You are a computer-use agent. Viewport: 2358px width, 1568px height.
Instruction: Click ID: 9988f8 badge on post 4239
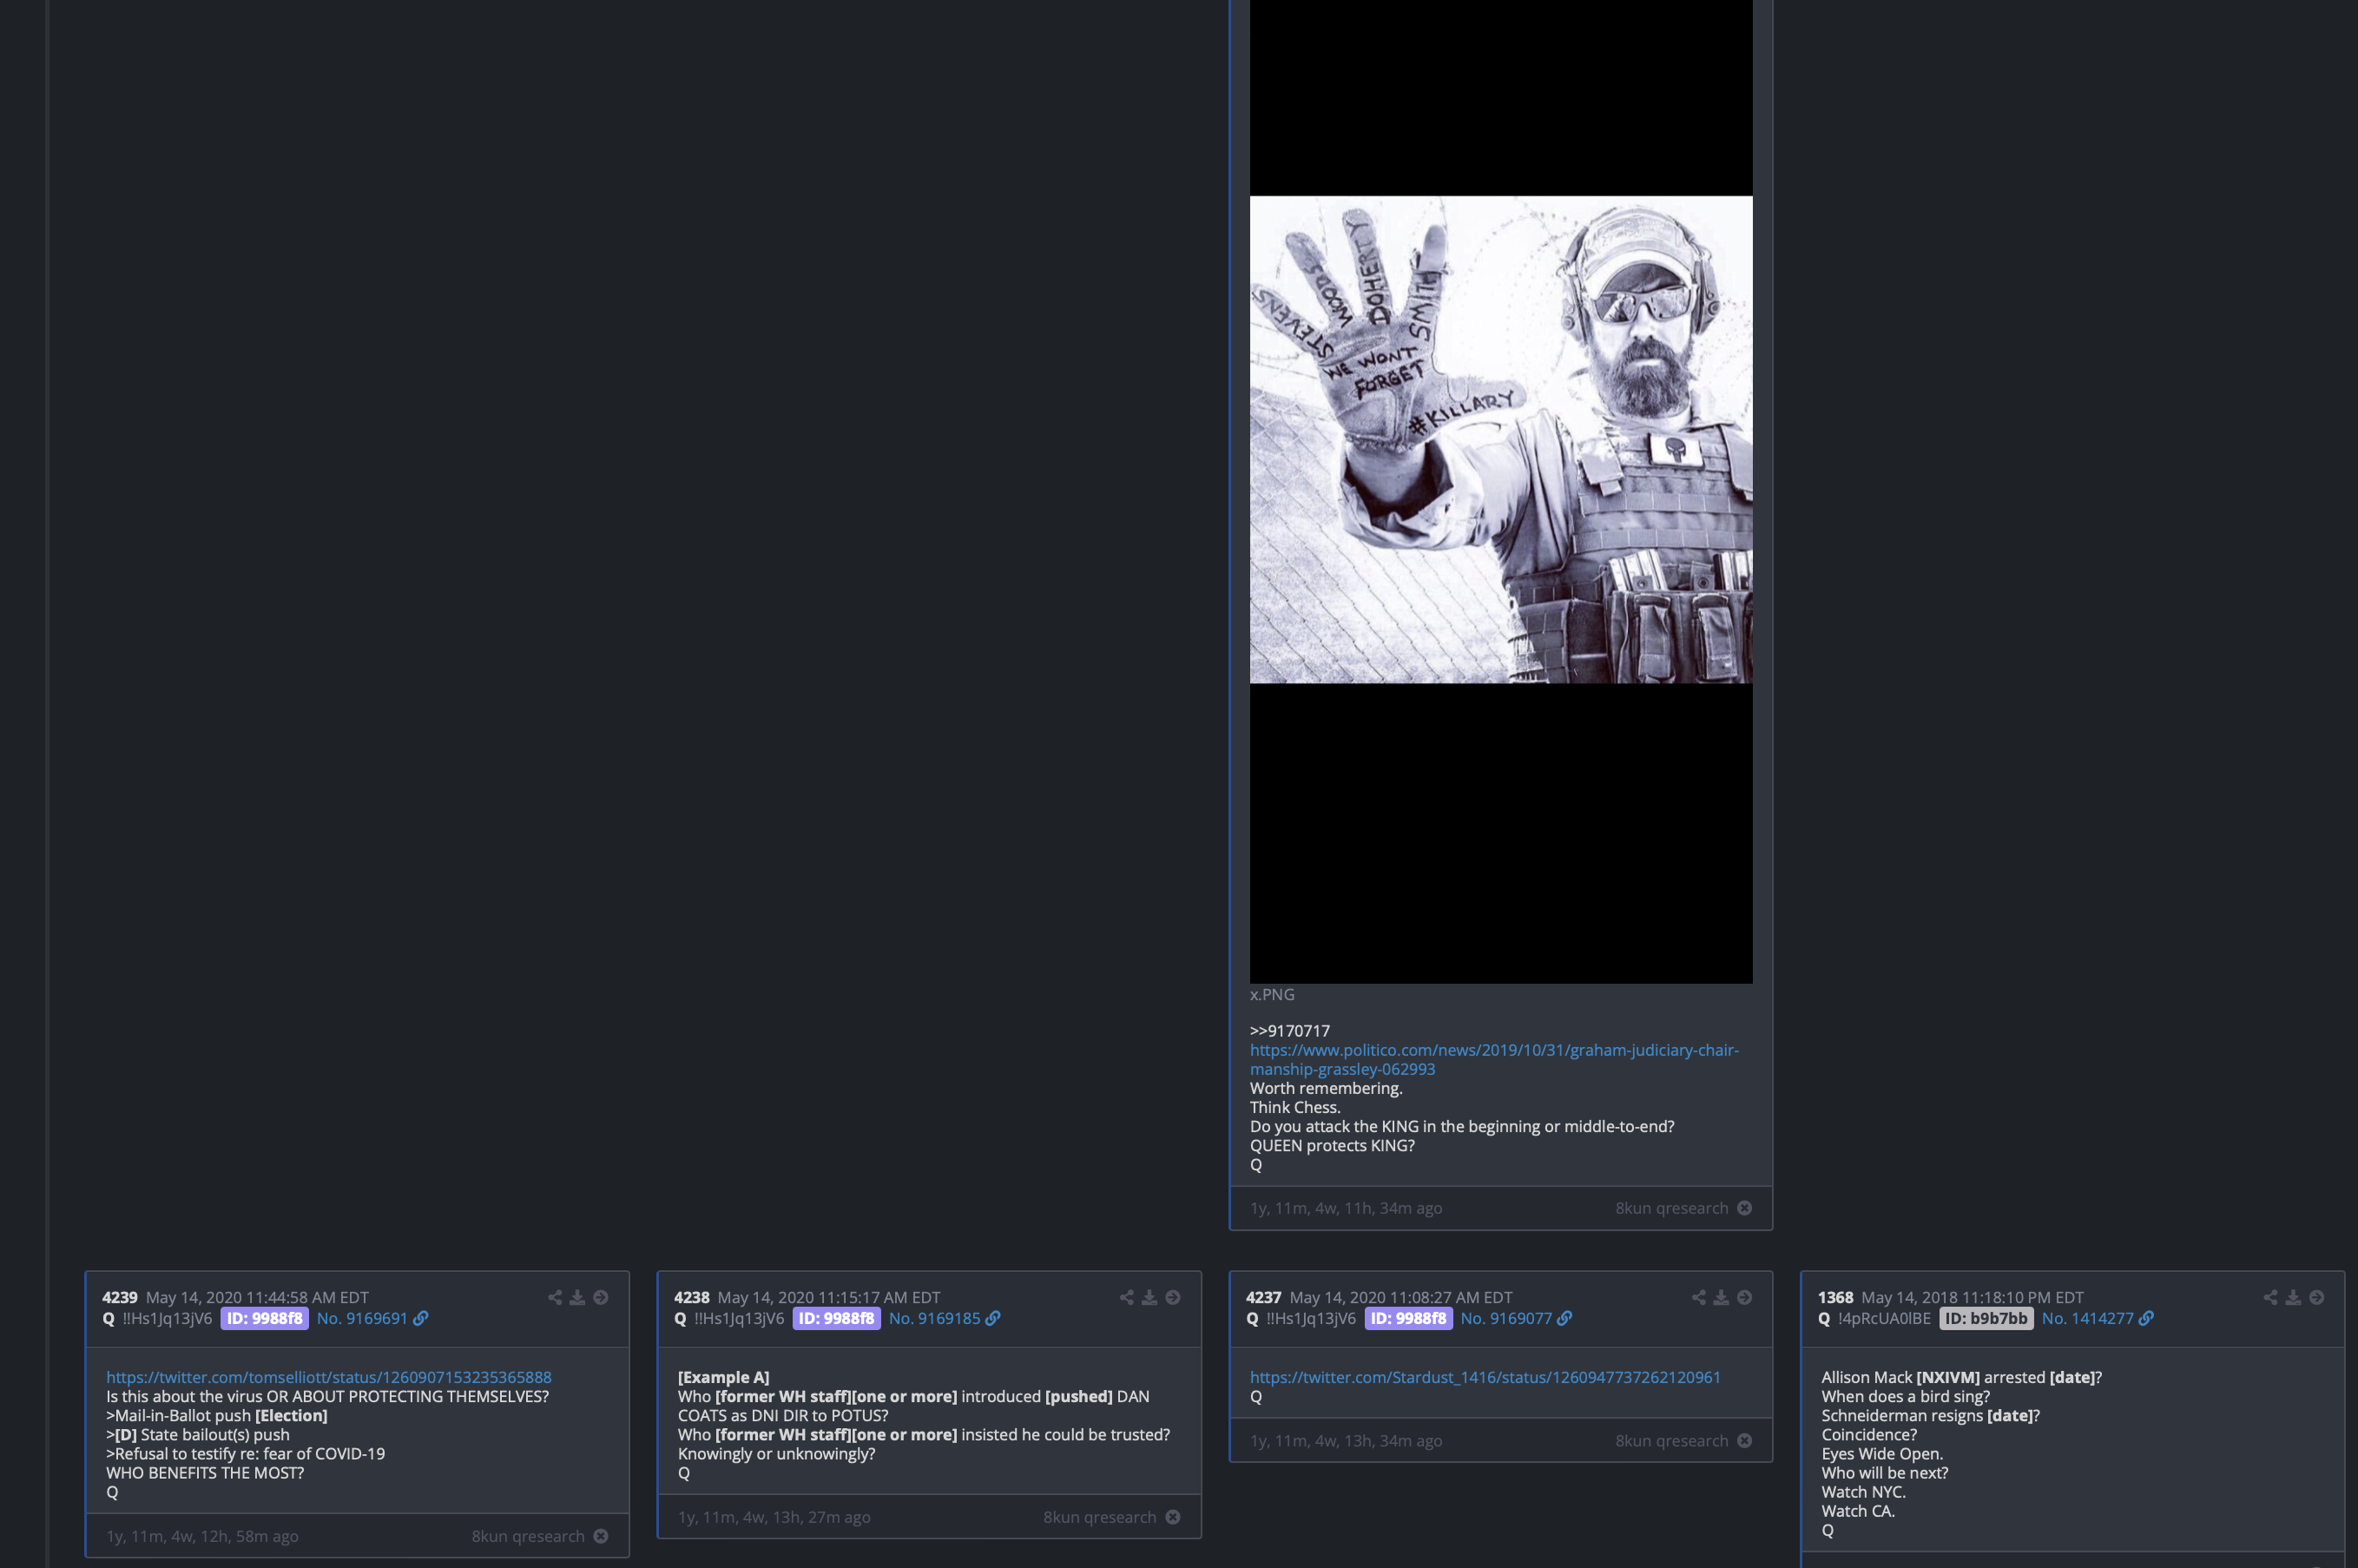[x=264, y=1318]
